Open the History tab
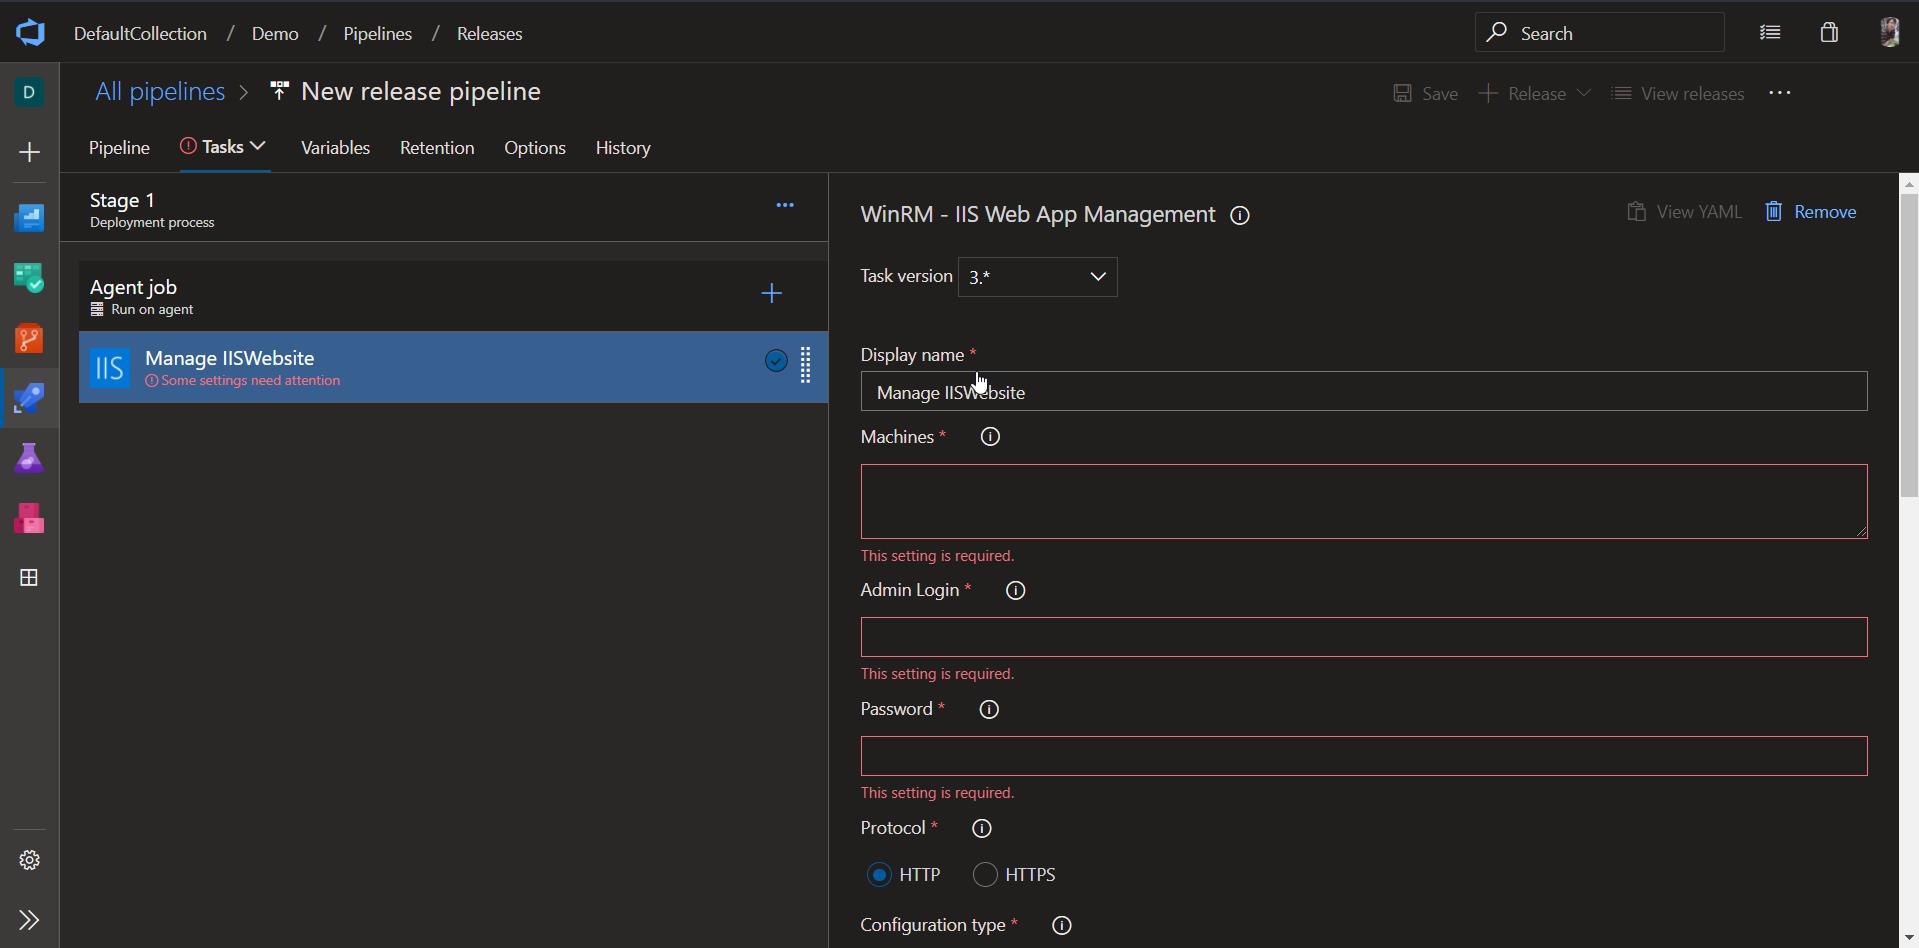Viewport: 1919px width, 948px height. click(622, 147)
